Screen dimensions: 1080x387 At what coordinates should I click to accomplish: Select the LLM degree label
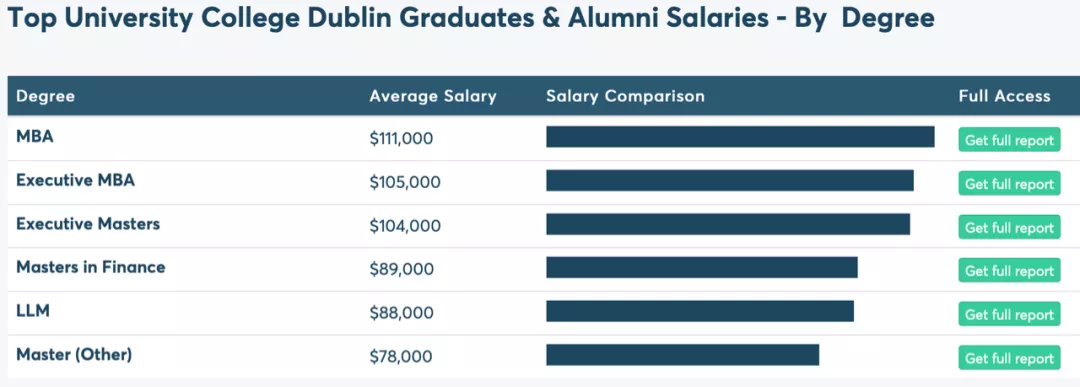click(33, 311)
